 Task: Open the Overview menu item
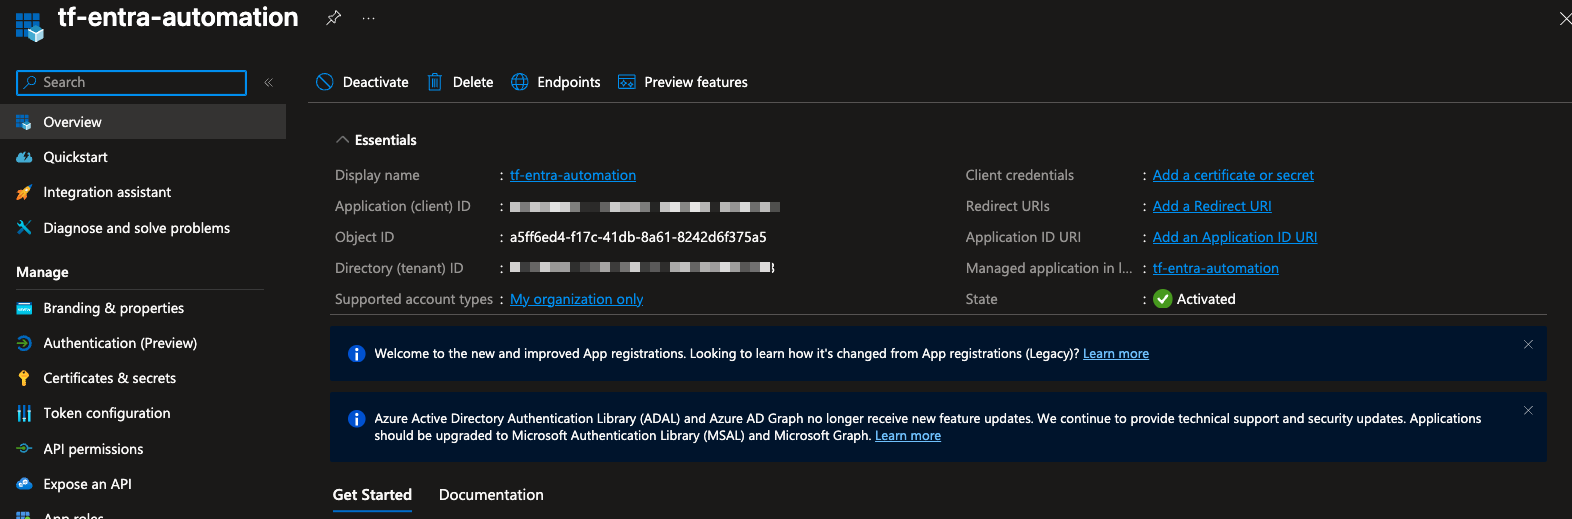(143, 122)
